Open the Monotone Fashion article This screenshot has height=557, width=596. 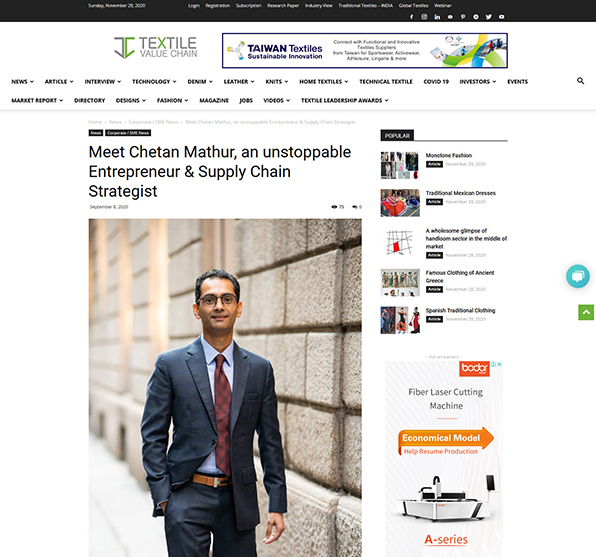449,156
